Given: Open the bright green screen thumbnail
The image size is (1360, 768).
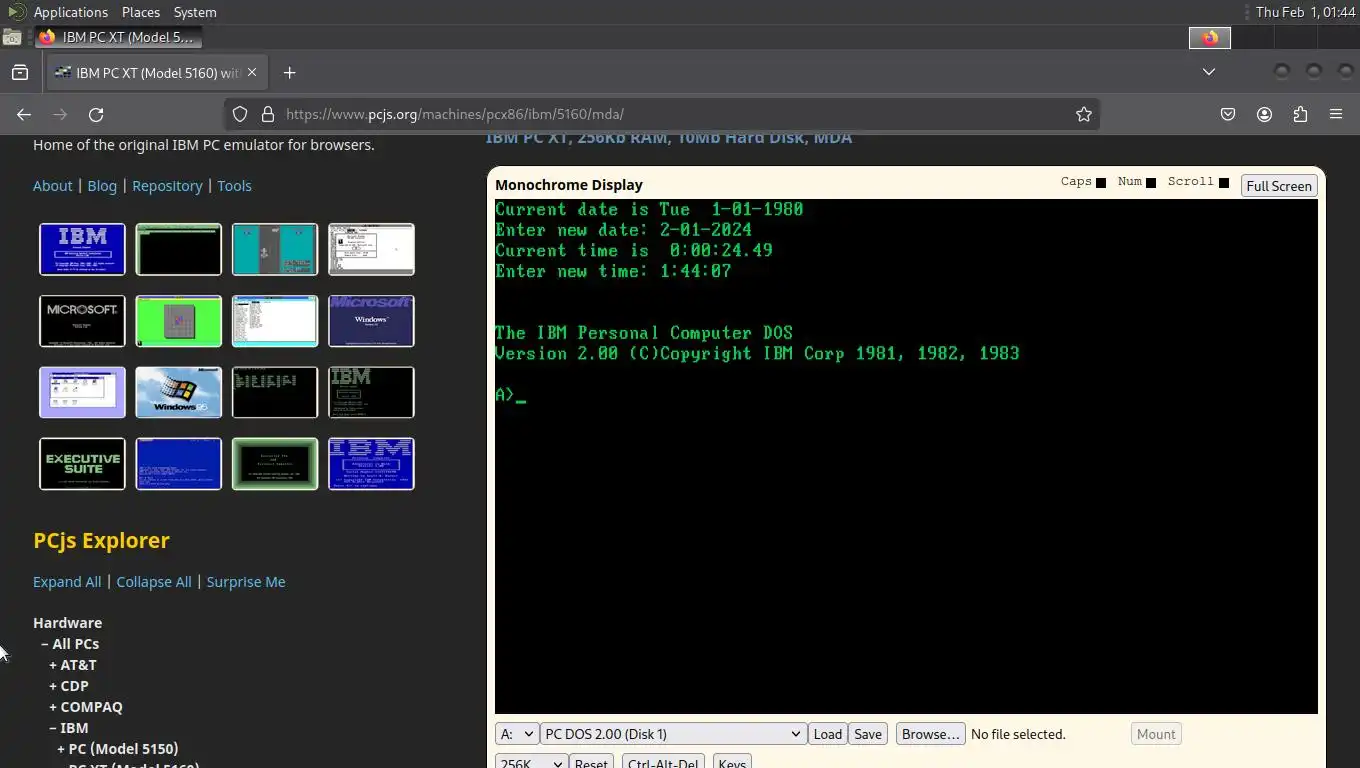Looking at the screenshot, I should click(179, 321).
